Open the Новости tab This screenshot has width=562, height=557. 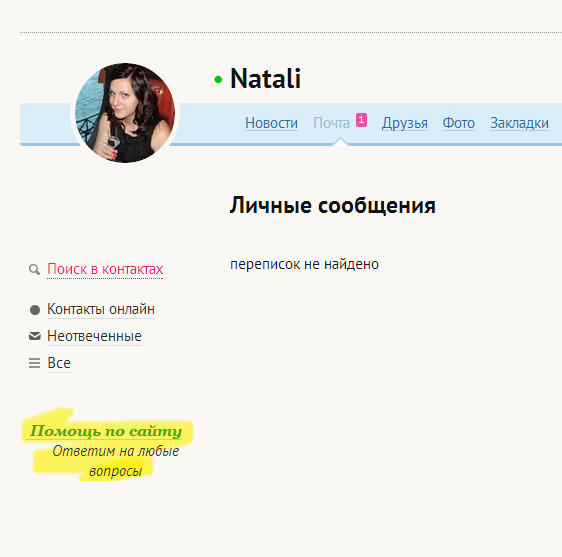[271, 123]
